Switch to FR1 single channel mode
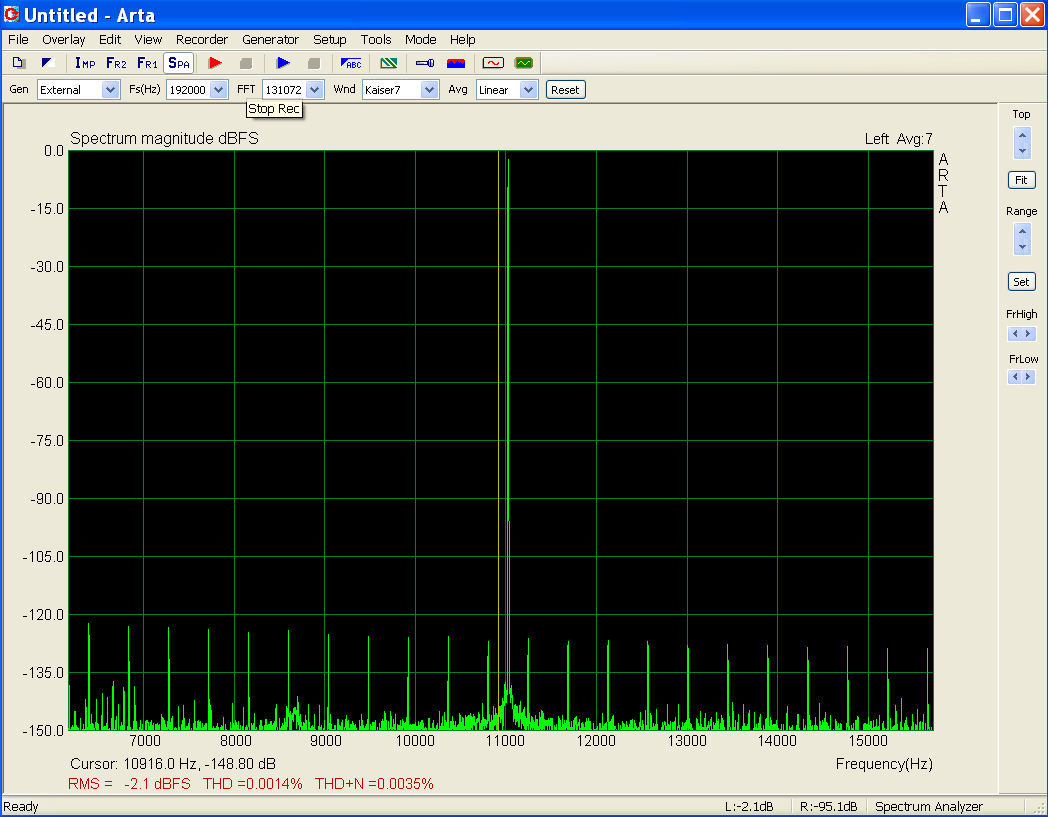Image resolution: width=1048 pixels, height=817 pixels. [x=147, y=63]
